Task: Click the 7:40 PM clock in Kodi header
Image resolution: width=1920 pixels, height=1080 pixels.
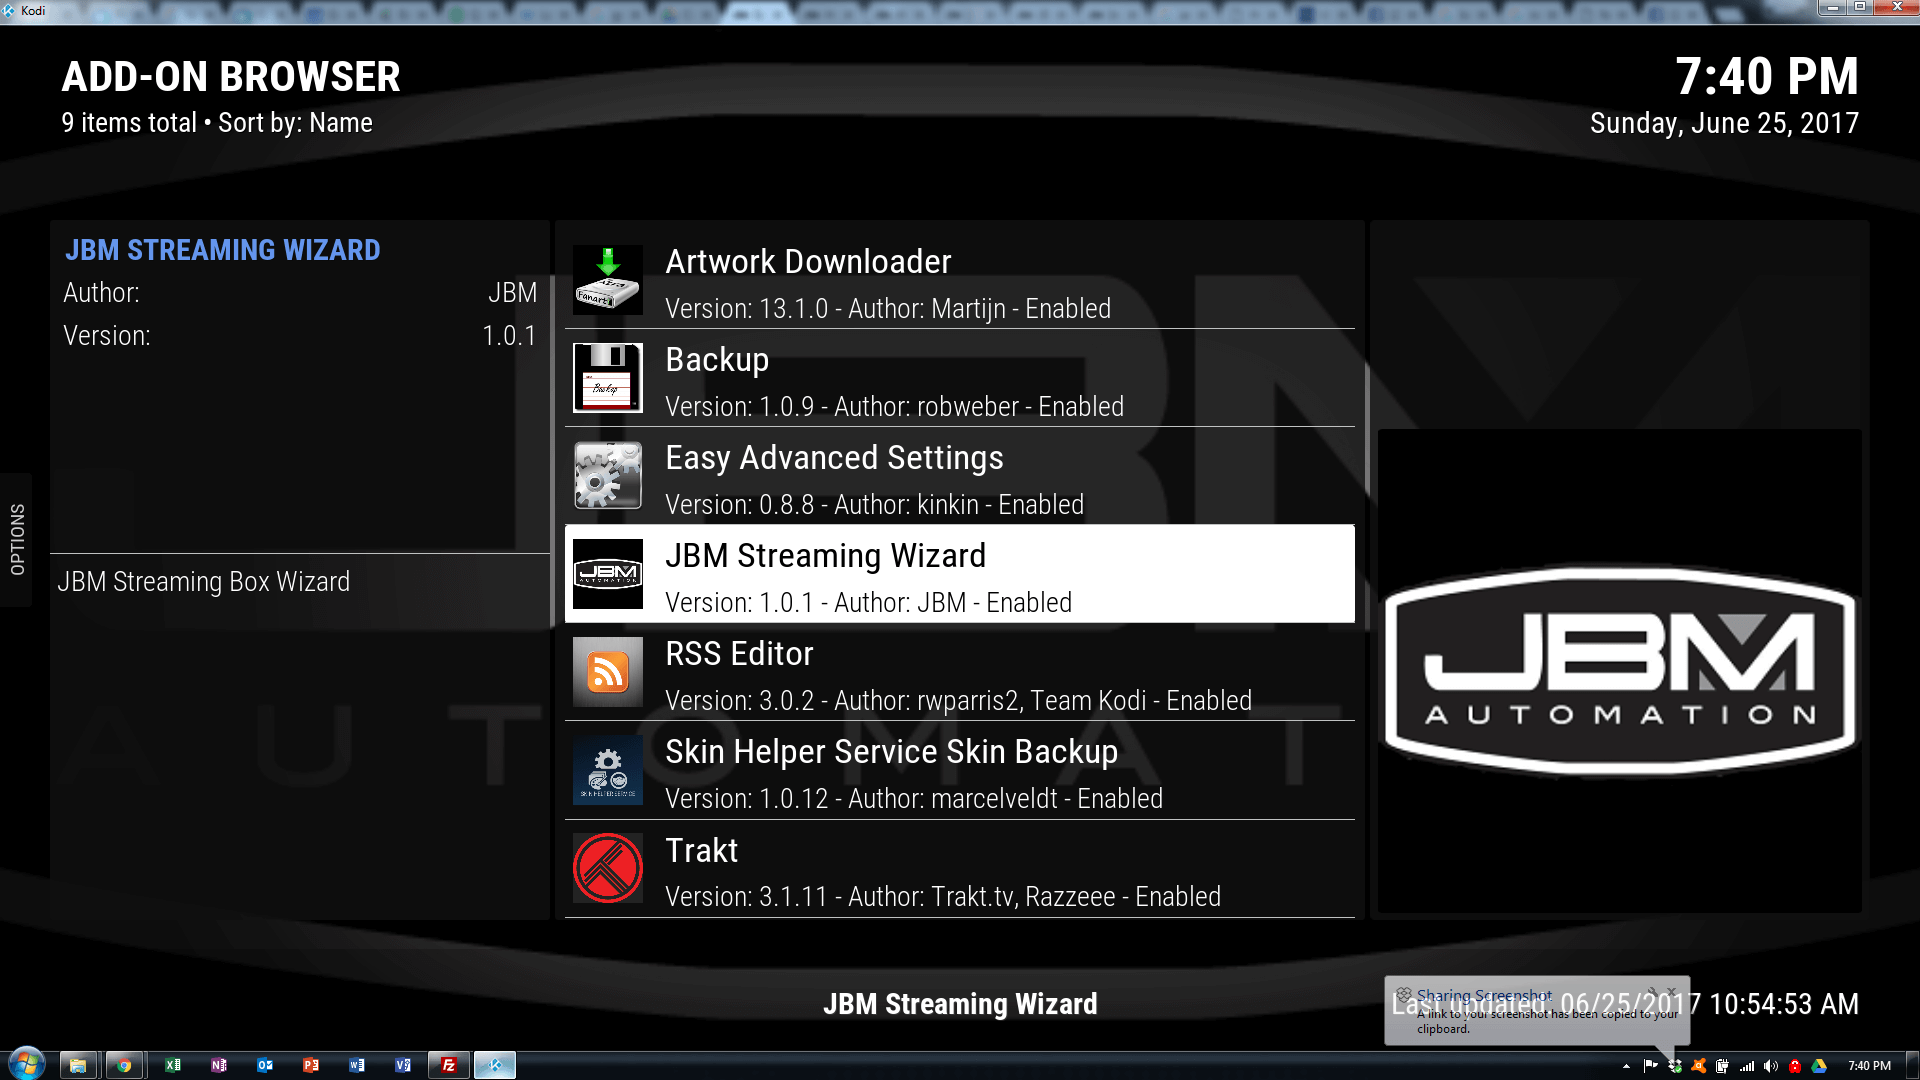Action: click(x=1767, y=77)
